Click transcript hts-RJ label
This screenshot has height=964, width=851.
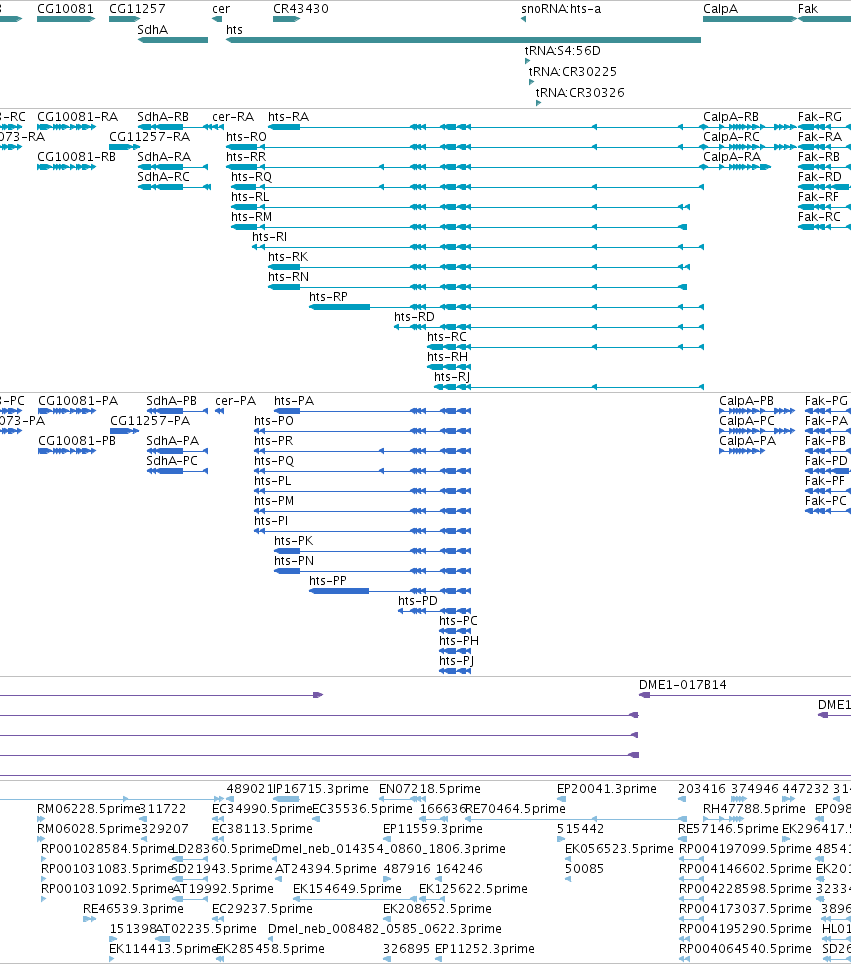tap(452, 376)
